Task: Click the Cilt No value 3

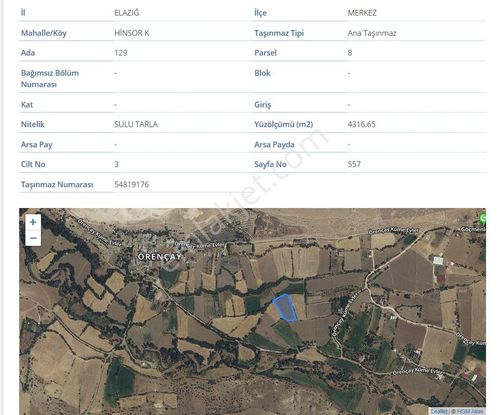Action: pos(116,164)
